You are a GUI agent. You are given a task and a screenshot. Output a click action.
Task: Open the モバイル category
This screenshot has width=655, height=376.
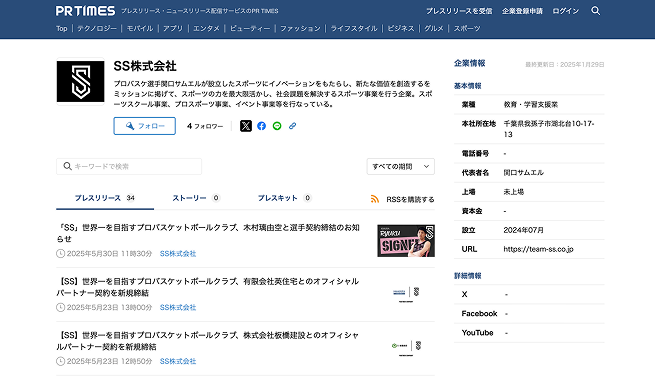140,28
